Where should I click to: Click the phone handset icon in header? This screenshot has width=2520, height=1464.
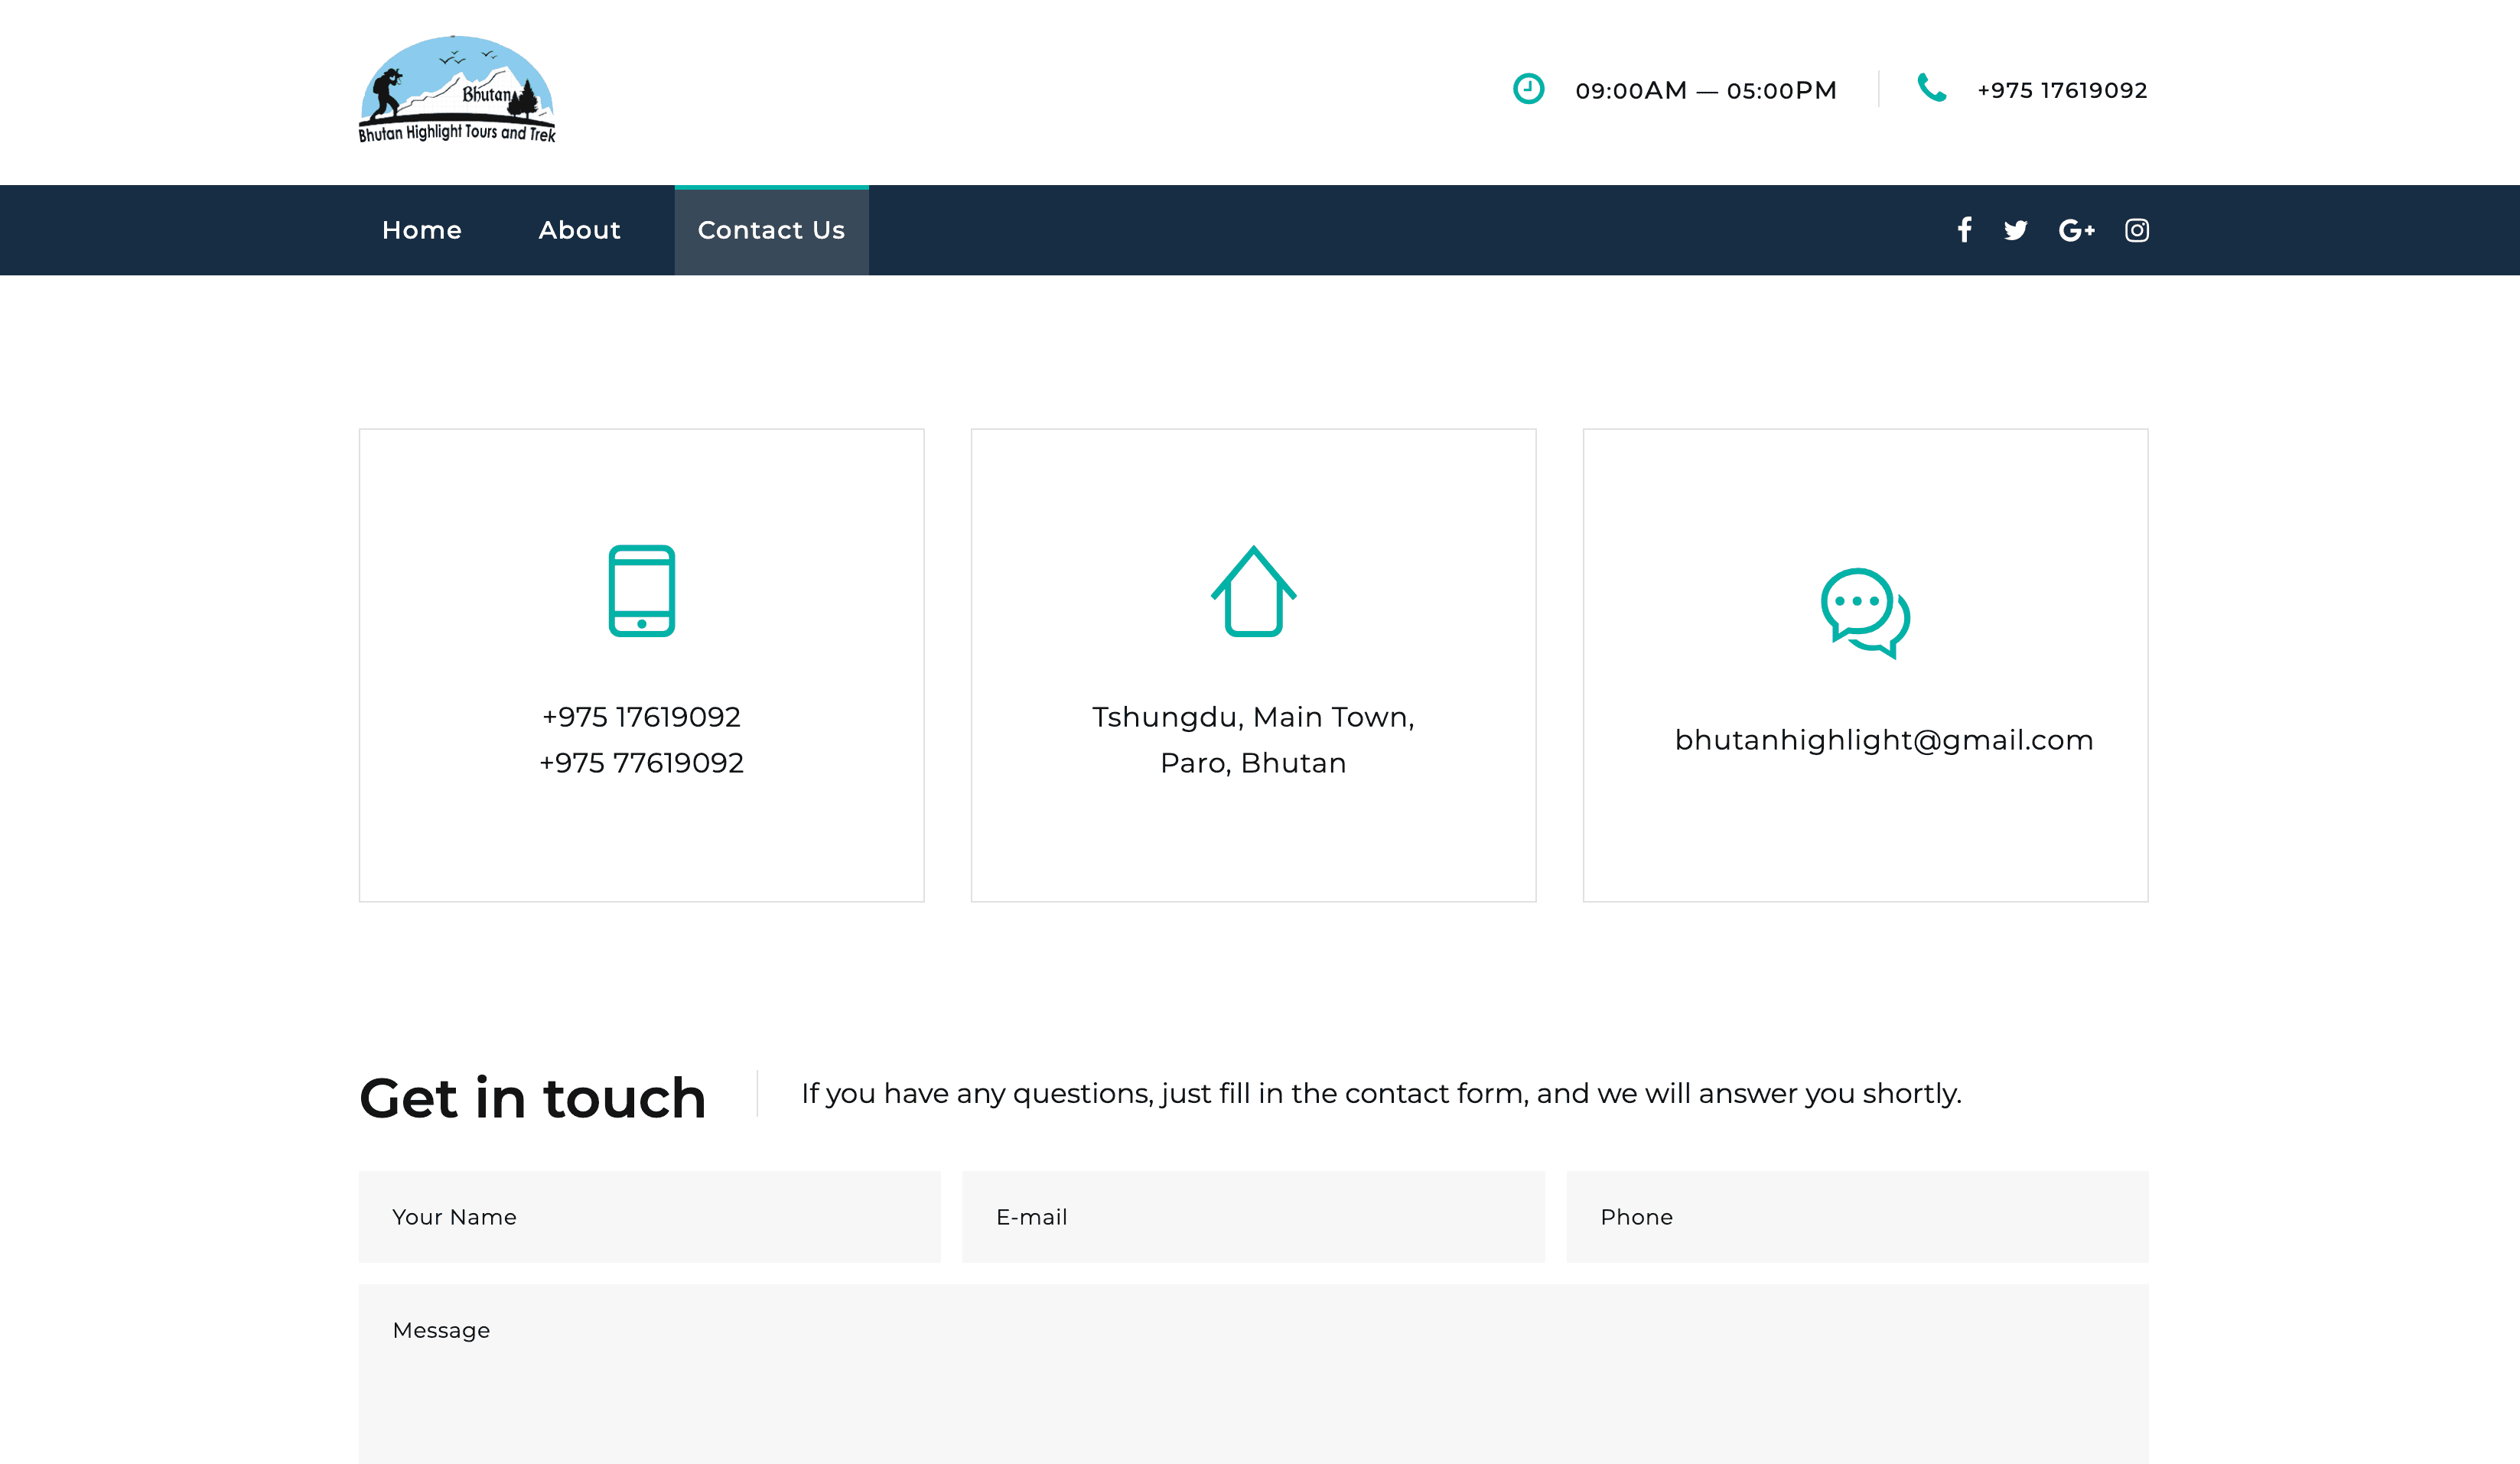point(1931,88)
